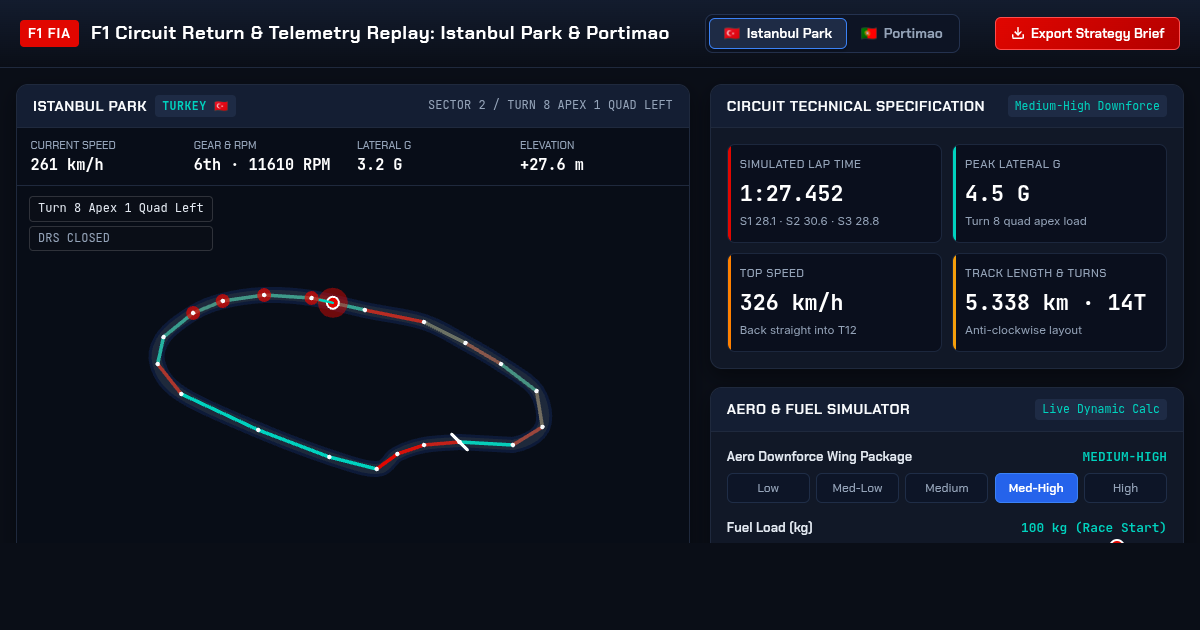The image size is (1200, 630).
Task: Click the Export Strategy Brief button
Action: pos(1087,33)
